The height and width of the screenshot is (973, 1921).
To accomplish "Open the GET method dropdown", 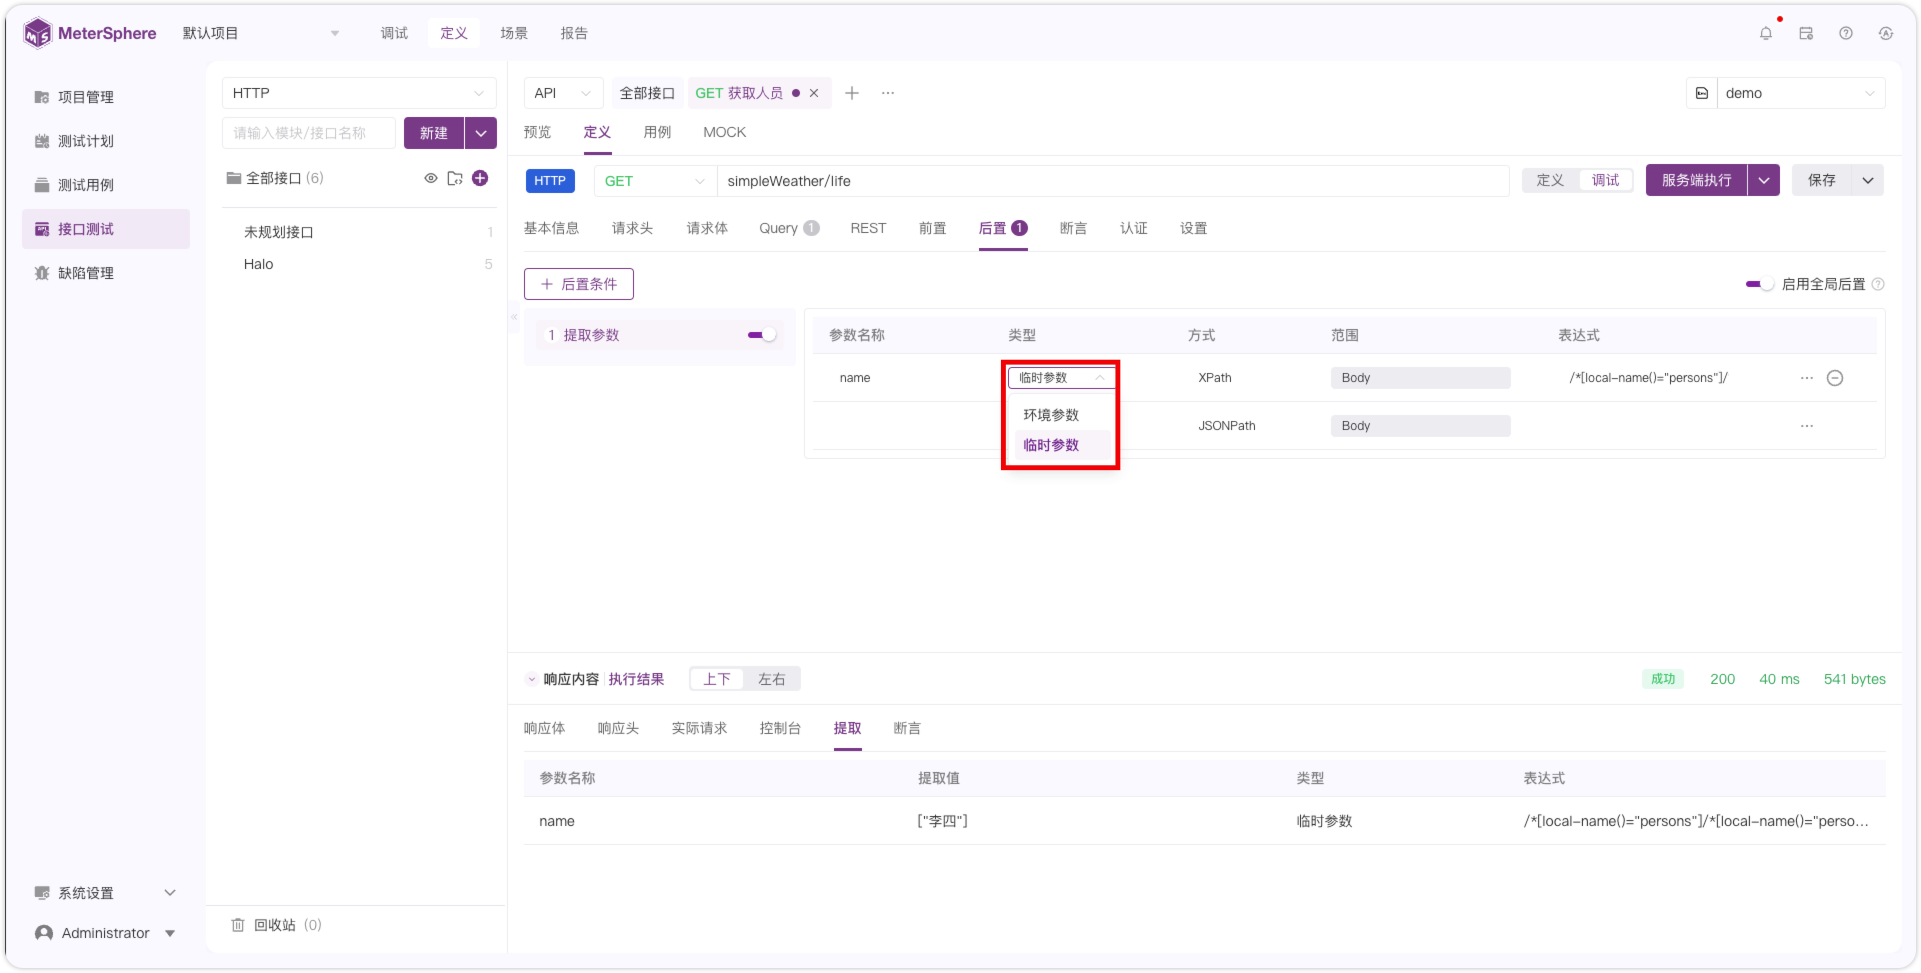I will (655, 181).
